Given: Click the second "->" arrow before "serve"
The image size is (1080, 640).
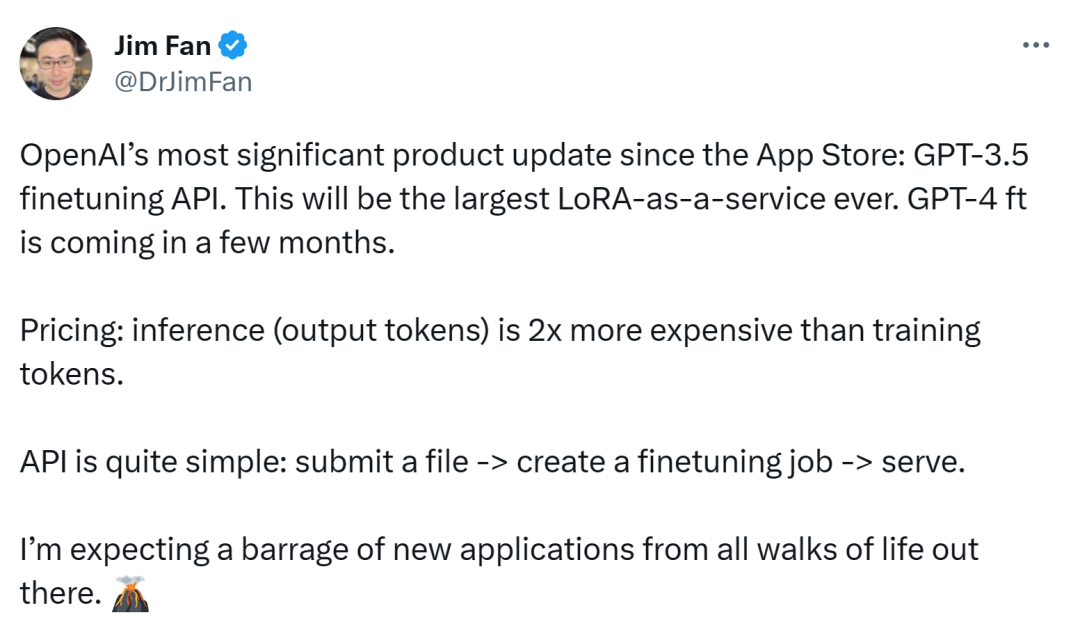Looking at the screenshot, I should click(858, 463).
